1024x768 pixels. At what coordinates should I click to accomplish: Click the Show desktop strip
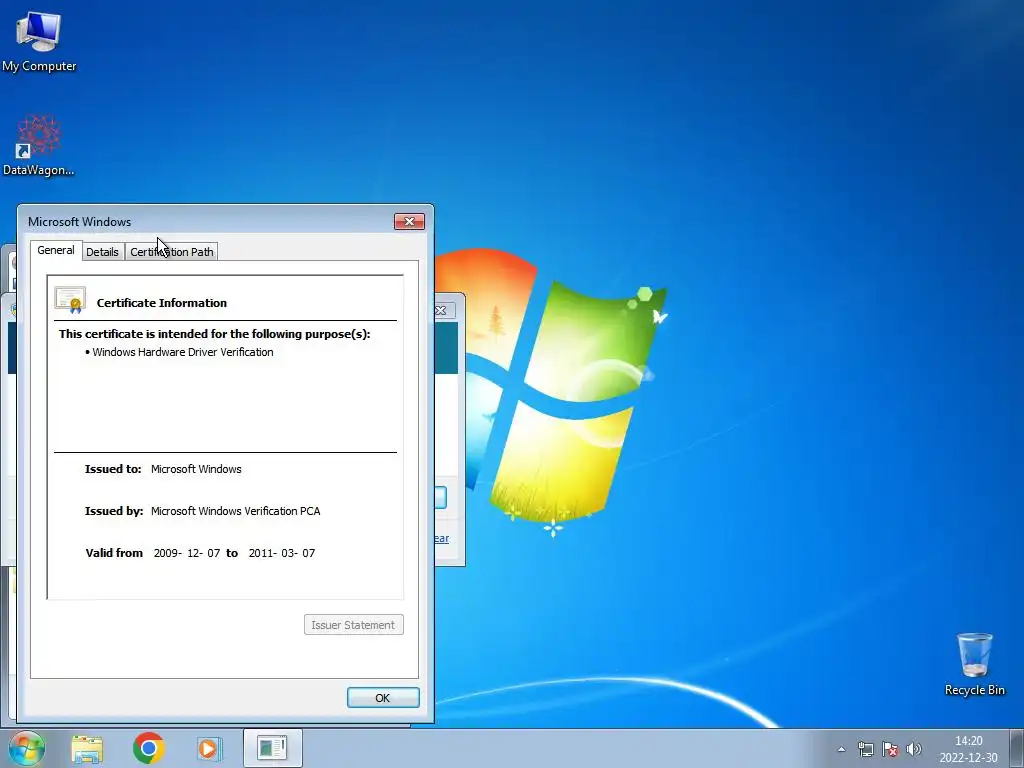(1017, 748)
